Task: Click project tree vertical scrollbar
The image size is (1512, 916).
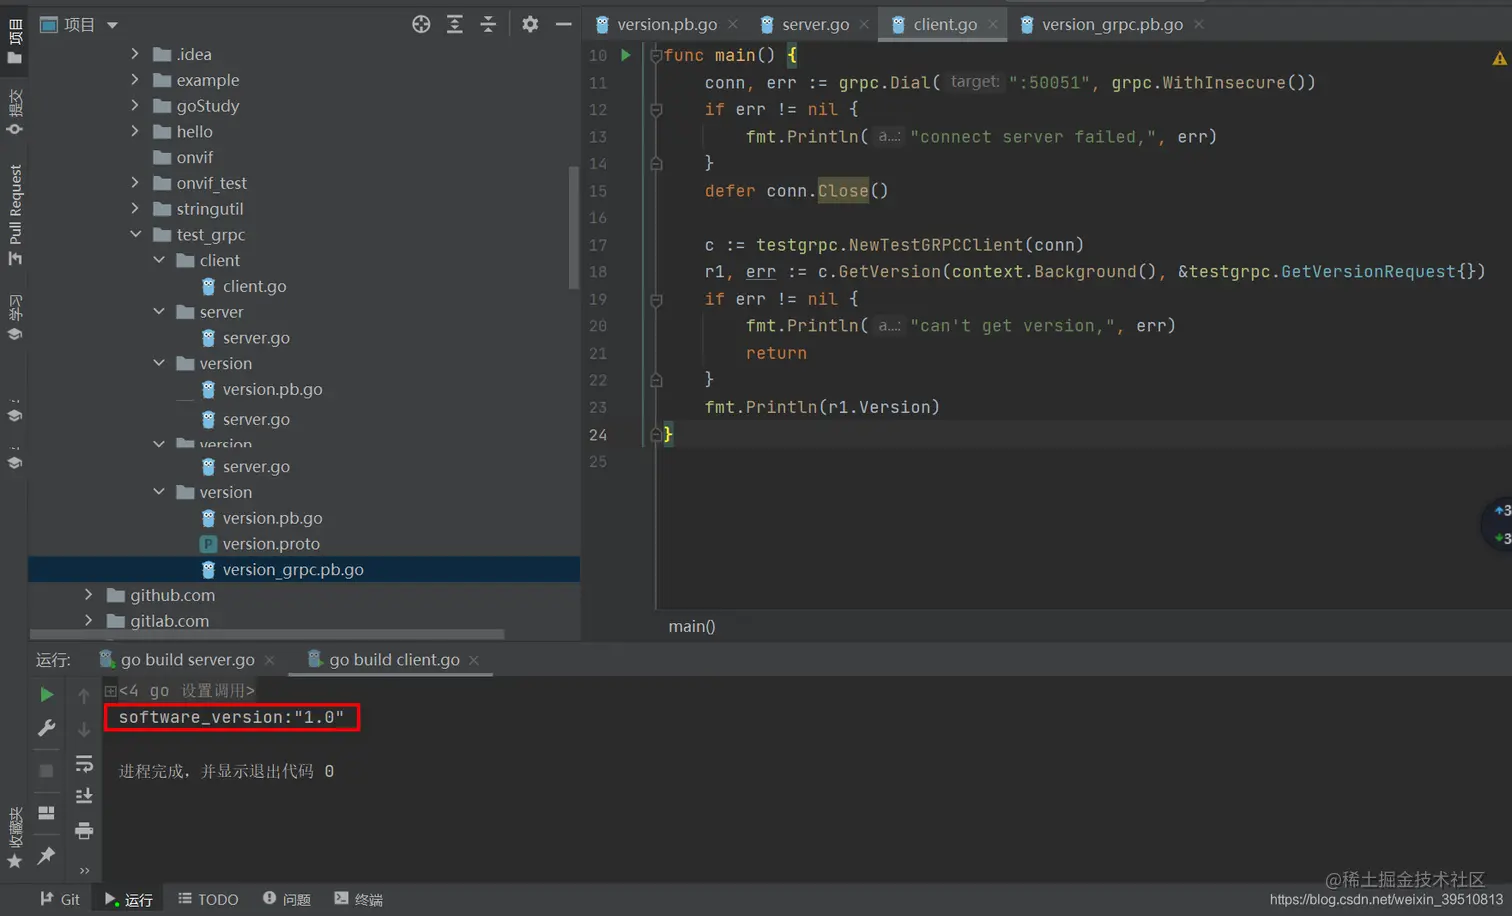Action: click(x=574, y=227)
